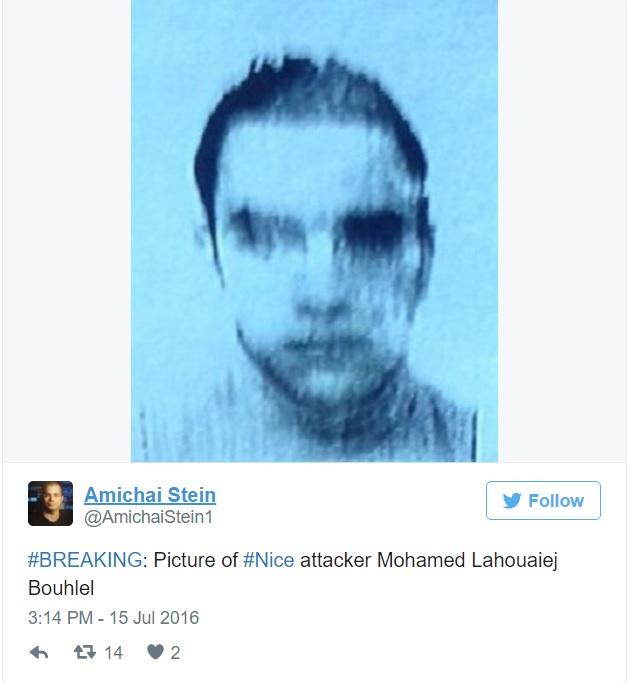Viewport: 627px width, 683px height.
Task: Click the like count 2
Action: pyautogui.click(x=175, y=653)
